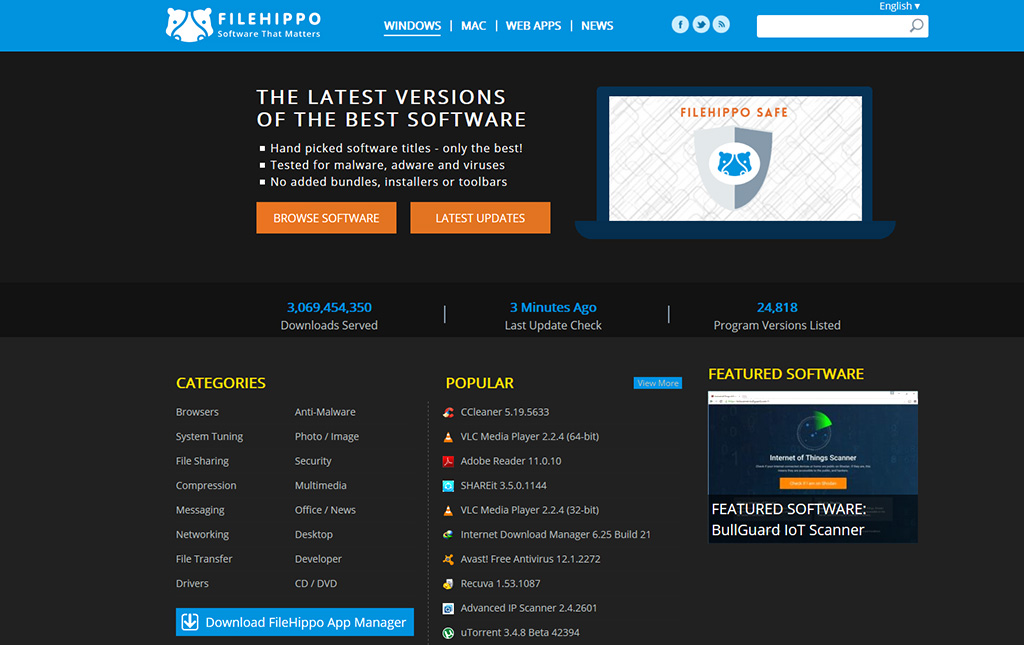Select the CCleaner app icon
This screenshot has height=645, width=1024.
point(447,412)
